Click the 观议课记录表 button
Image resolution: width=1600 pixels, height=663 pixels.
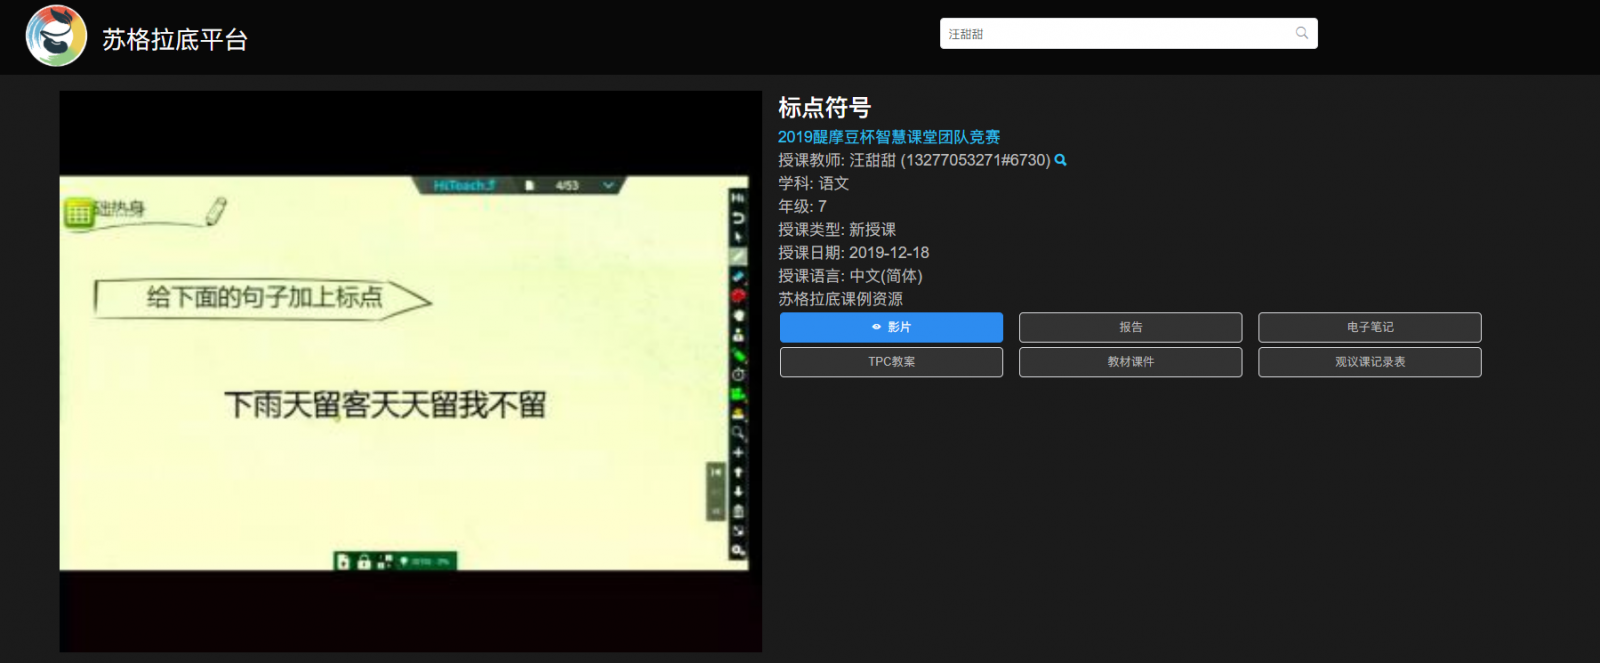[x=1369, y=362]
